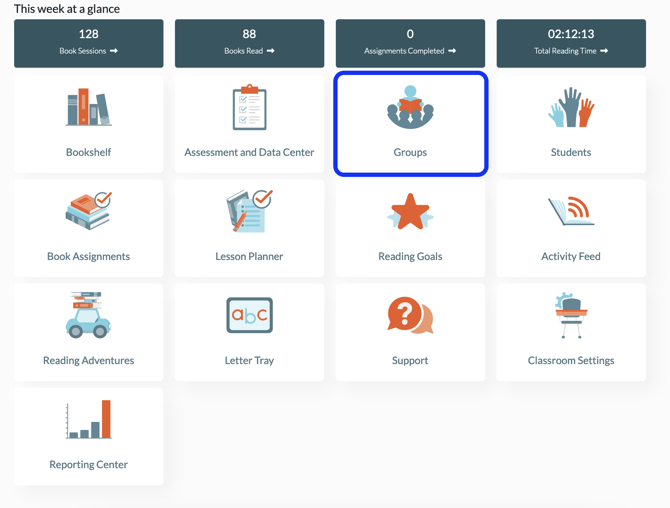
Task: Select the Groups reading circle icon
Action: (x=410, y=108)
